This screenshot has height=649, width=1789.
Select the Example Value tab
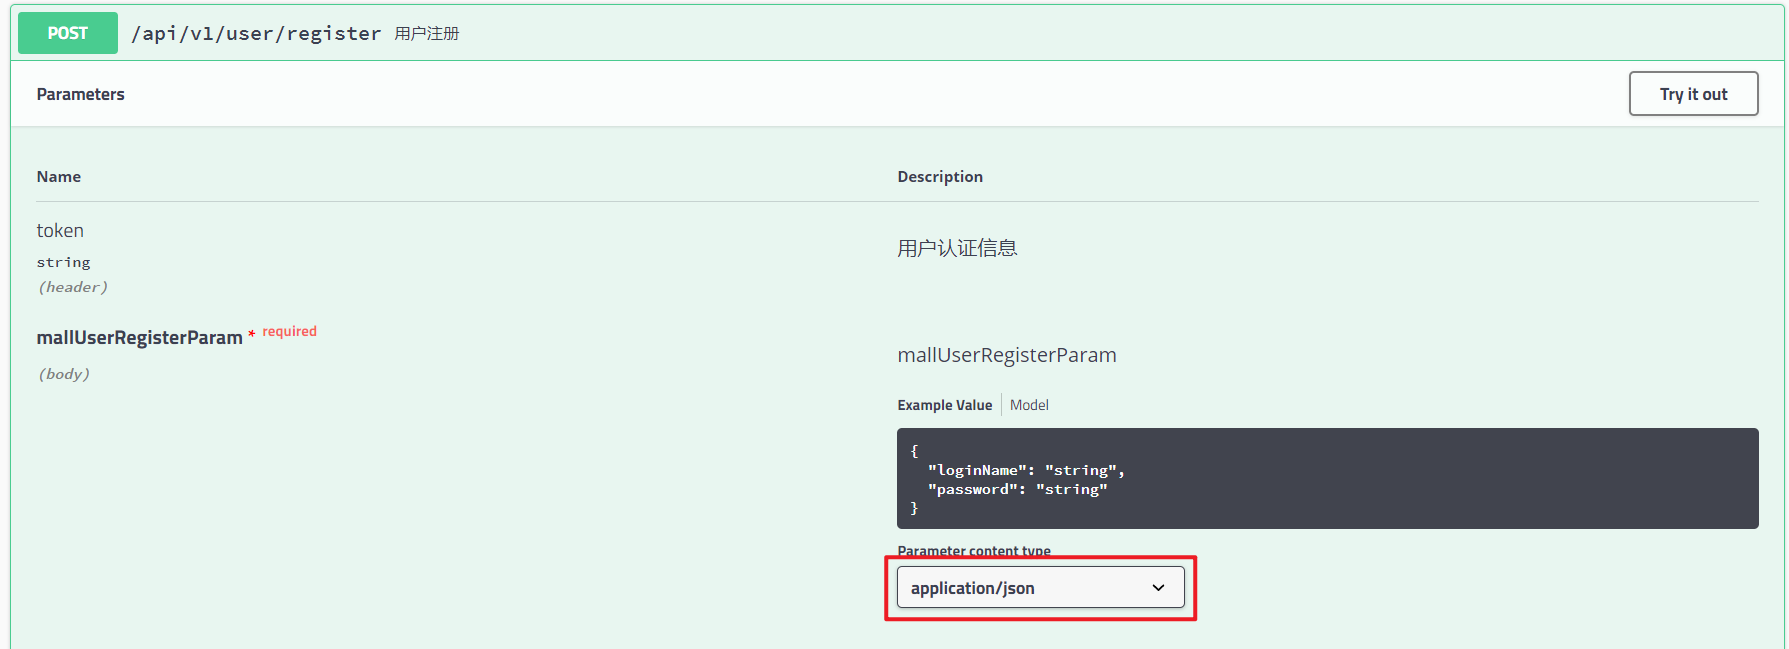[x=944, y=405]
